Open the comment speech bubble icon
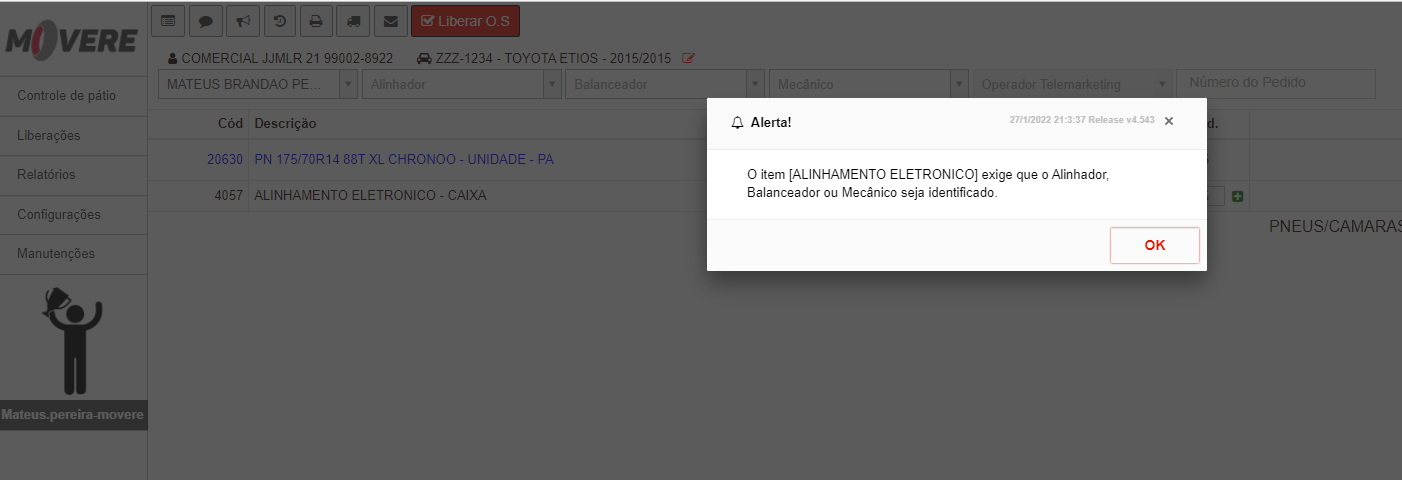This screenshot has height=480, width=1402. coord(205,20)
